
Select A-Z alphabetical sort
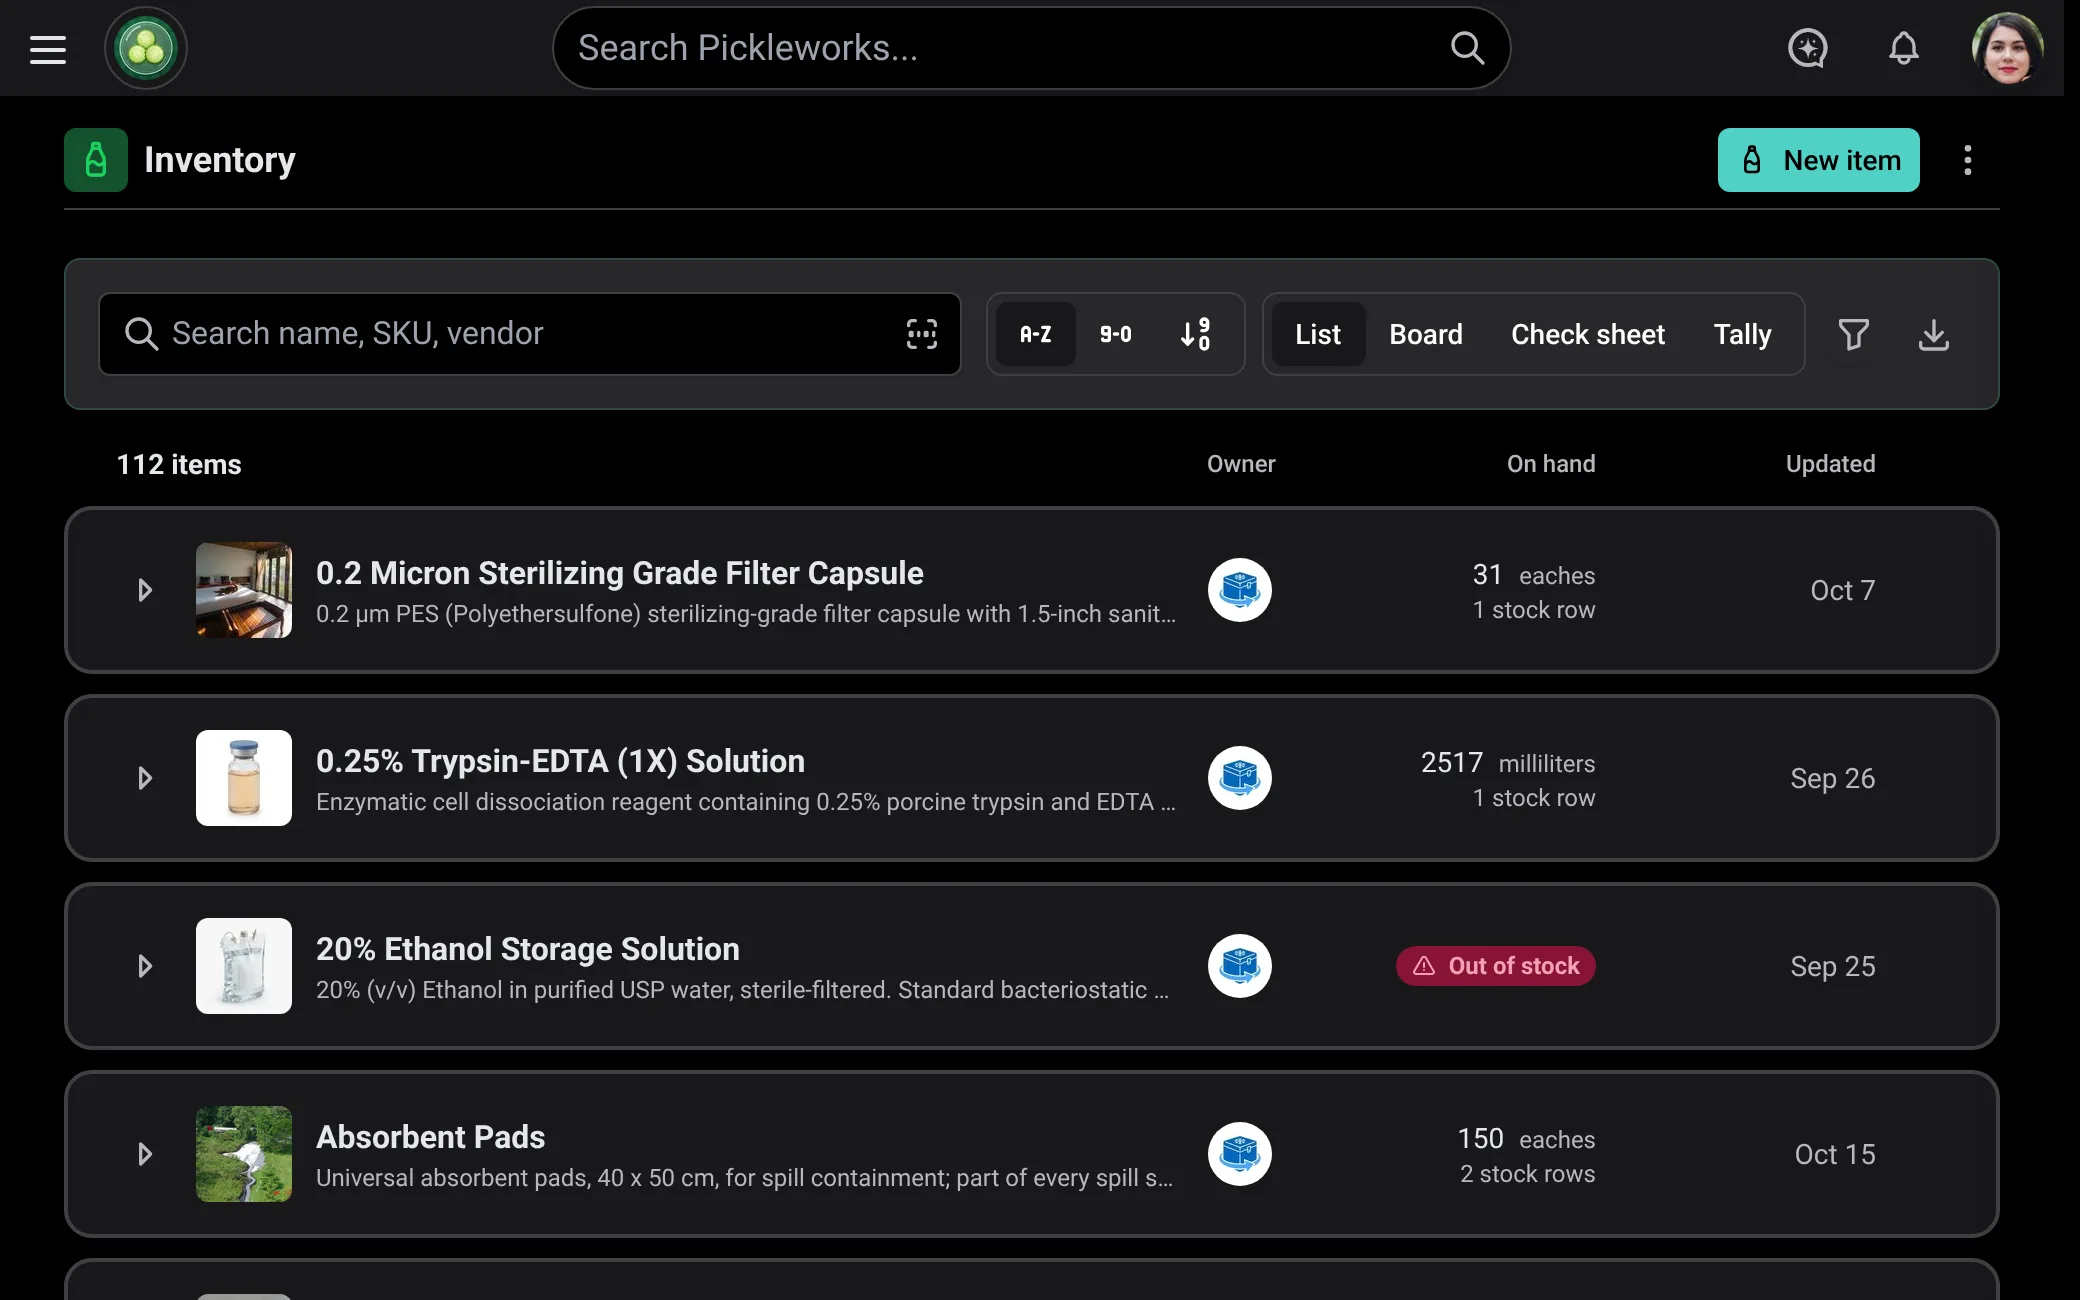(x=1036, y=334)
